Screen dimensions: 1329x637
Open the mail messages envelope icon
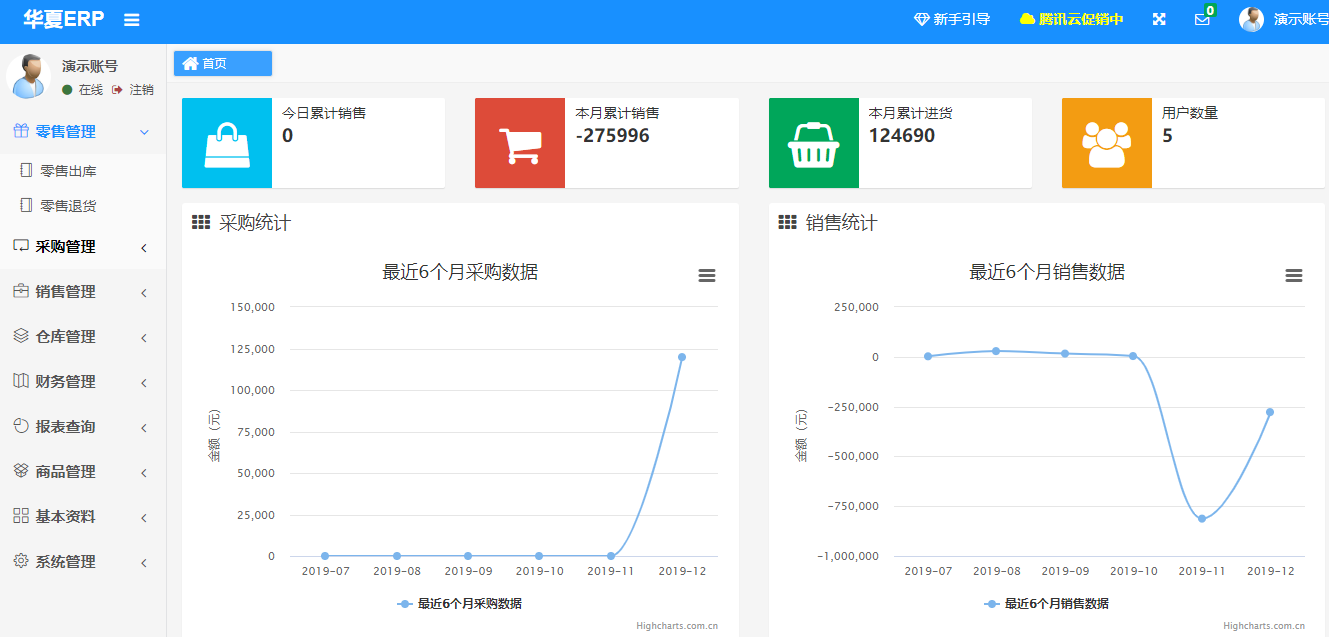[x=1202, y=20]
